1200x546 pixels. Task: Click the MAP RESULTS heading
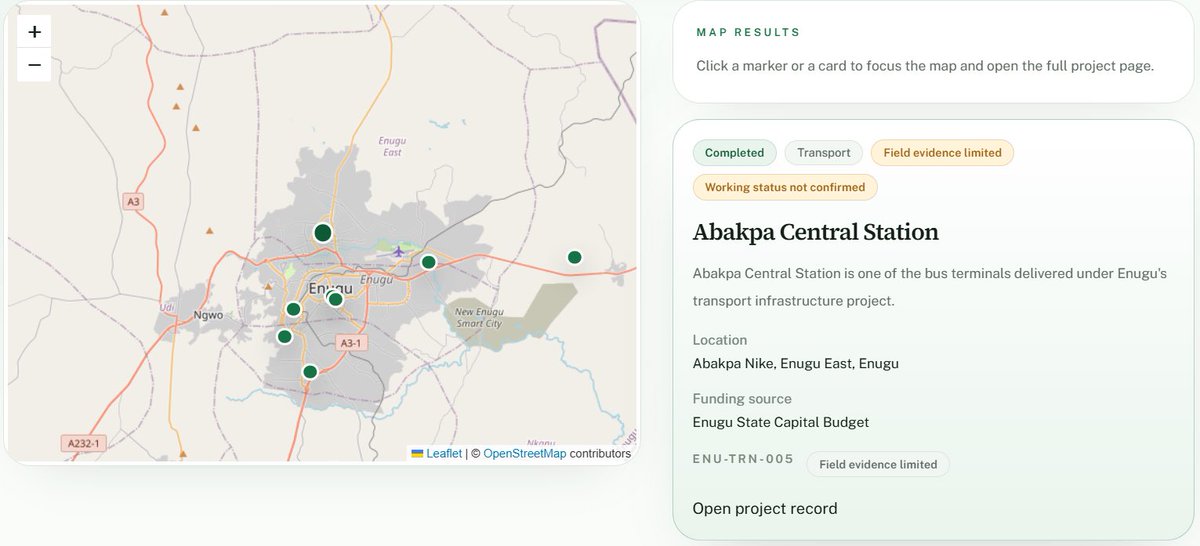pos(749,33)
